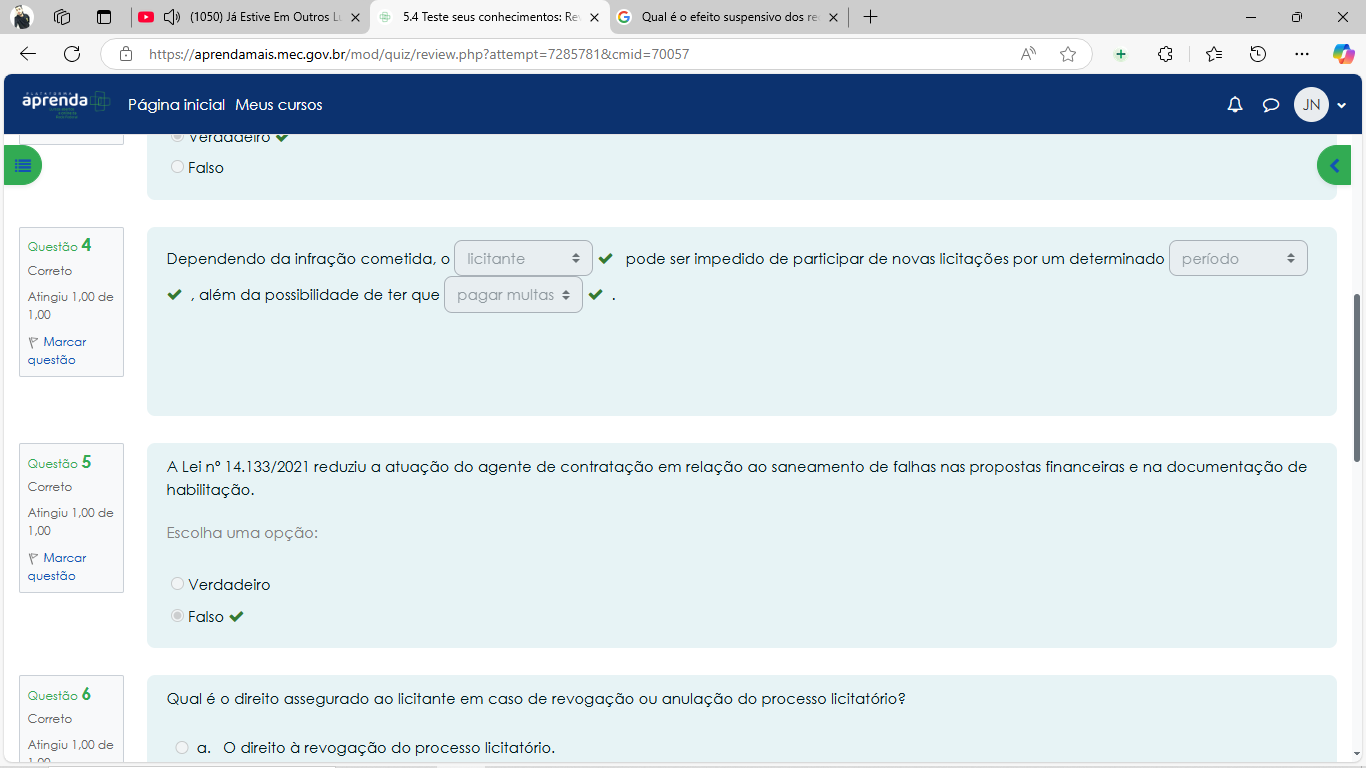Click the 'Questão 5' heading
The width and height of the screenshot is (1366, 768).
coord(59,462)
